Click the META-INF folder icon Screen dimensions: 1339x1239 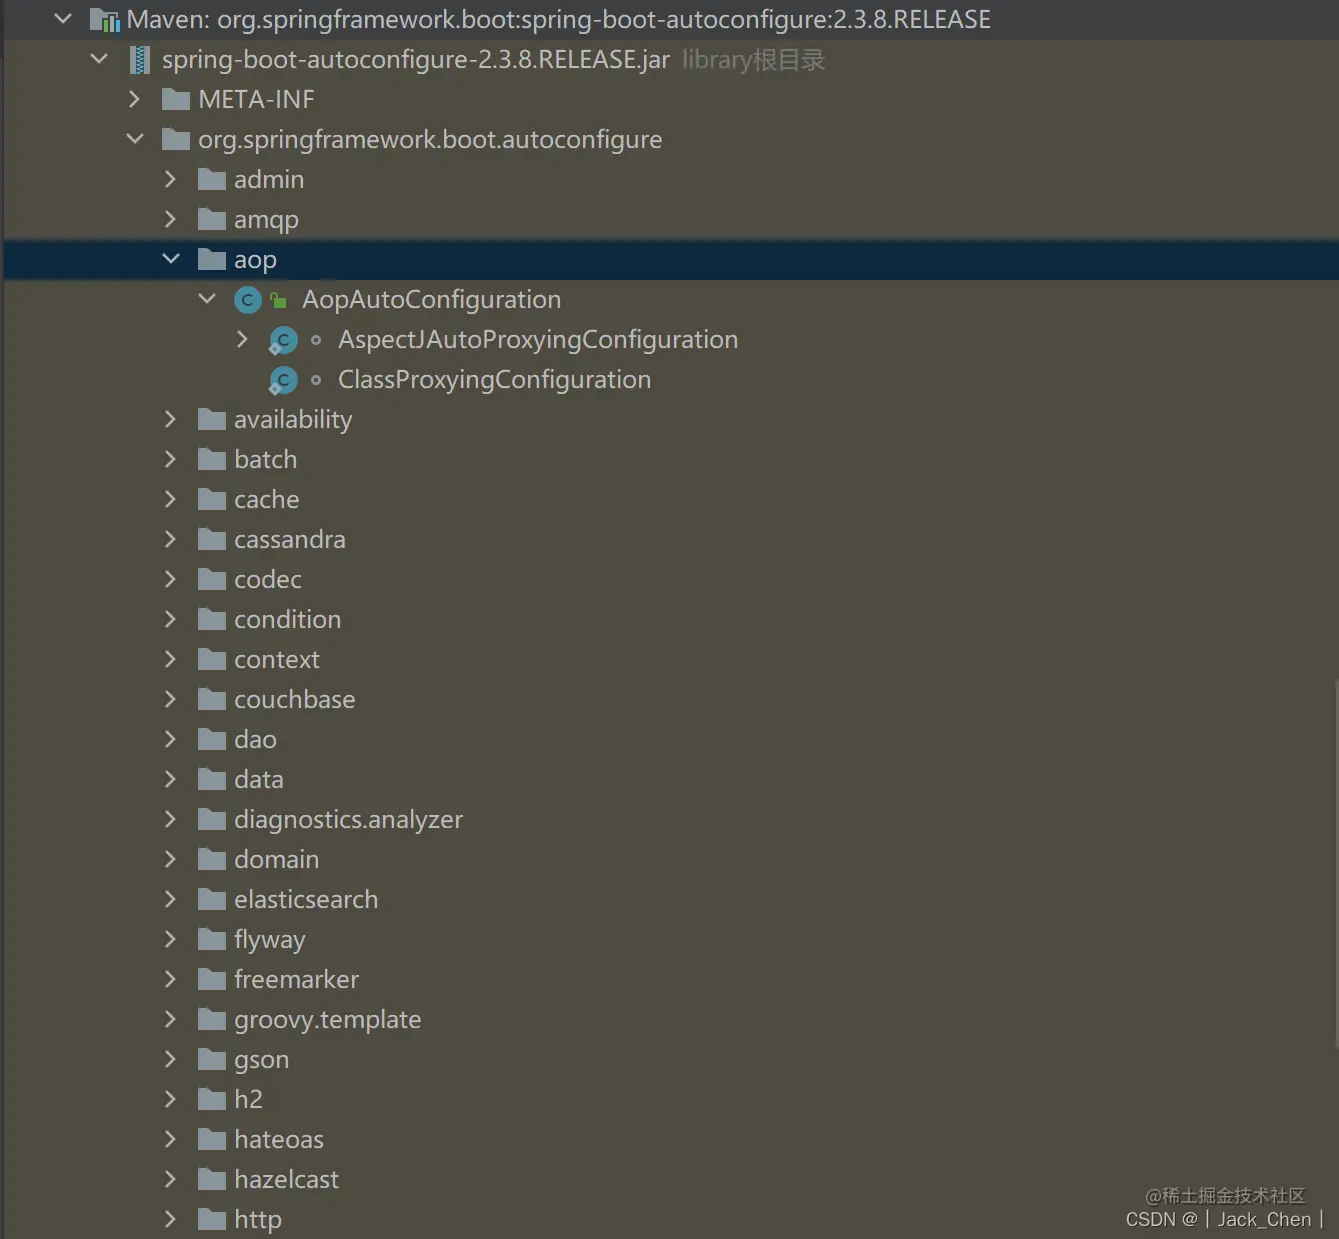176,99
